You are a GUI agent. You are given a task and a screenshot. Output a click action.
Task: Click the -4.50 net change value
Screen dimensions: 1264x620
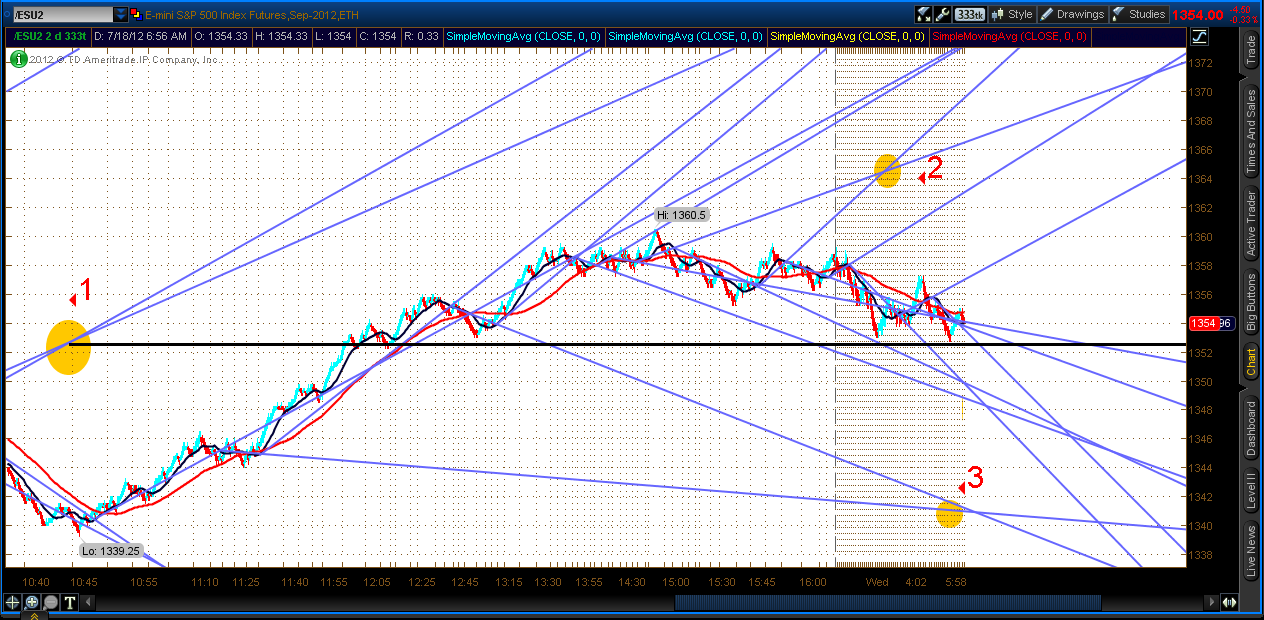coord(1242,10)
